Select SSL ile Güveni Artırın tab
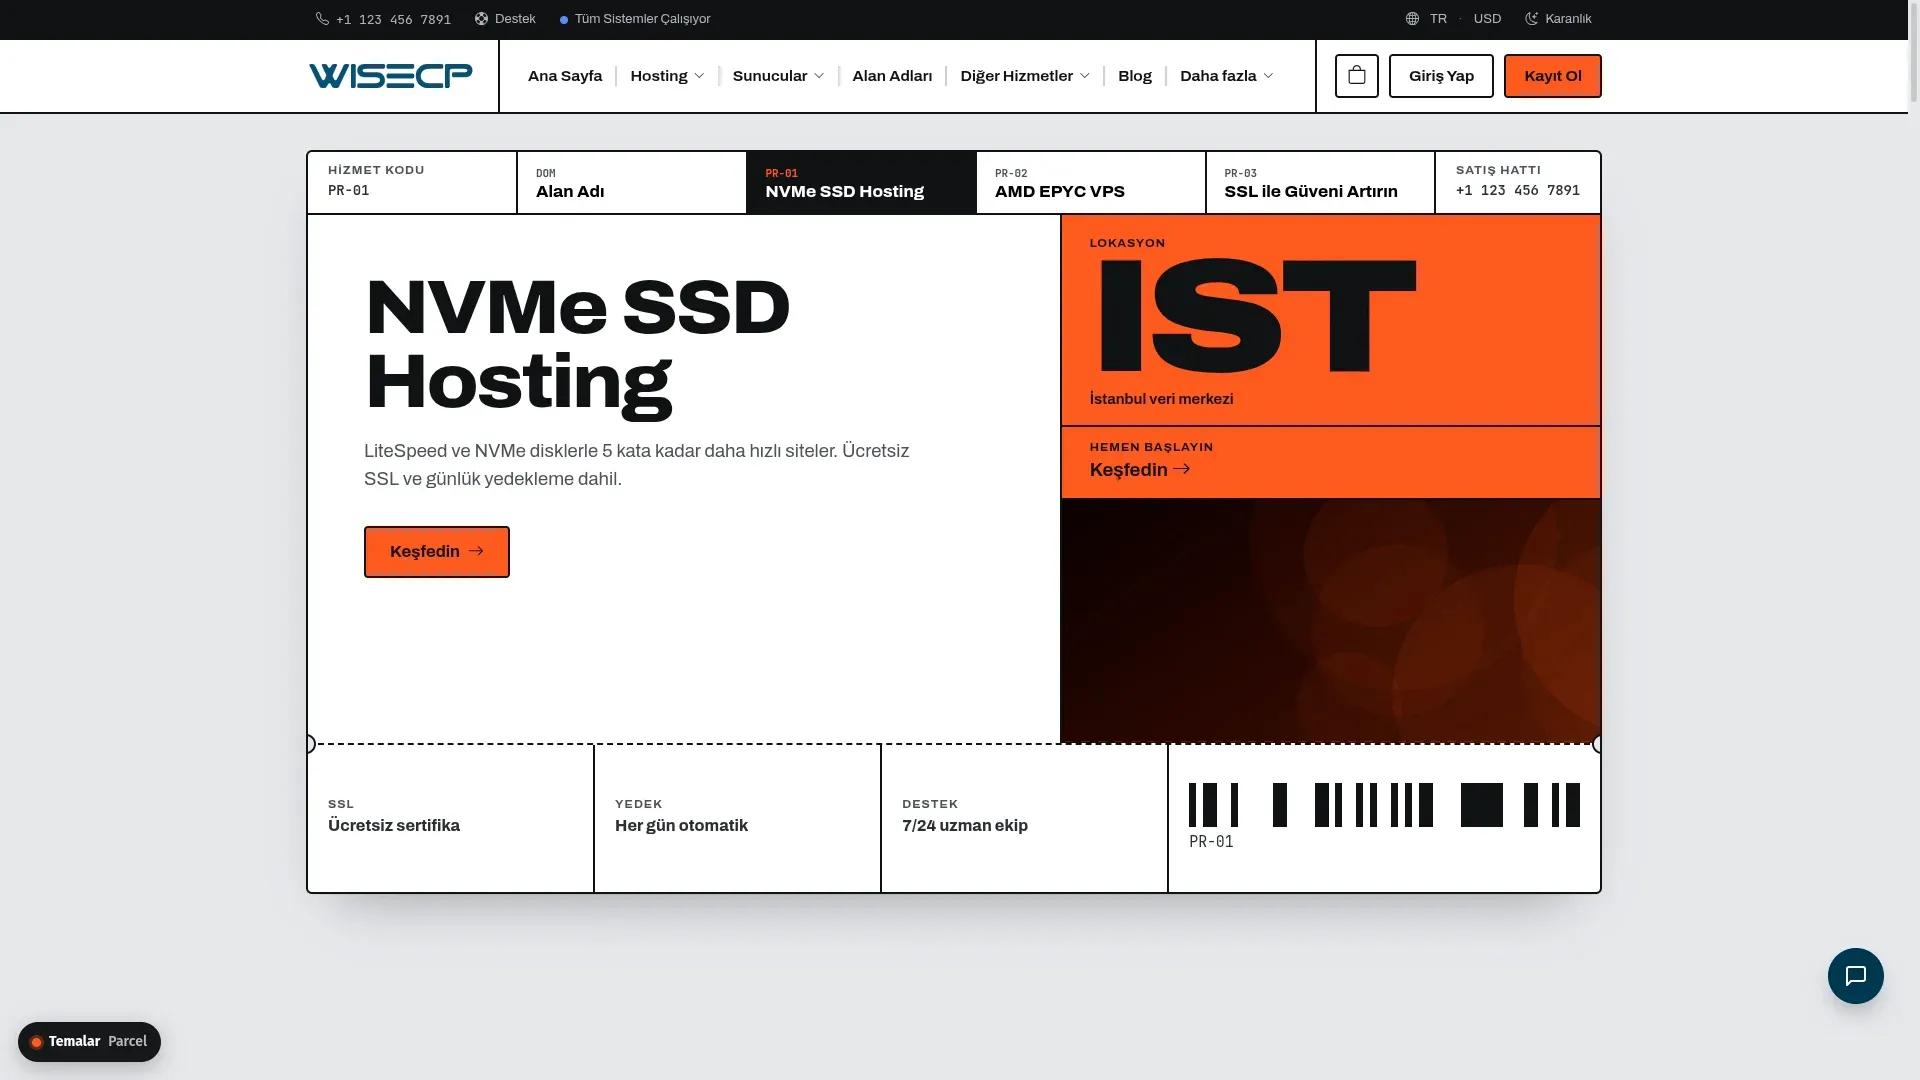Image resolution: width=1920 pixels, height=1080 pixels. pos(1320,183)
